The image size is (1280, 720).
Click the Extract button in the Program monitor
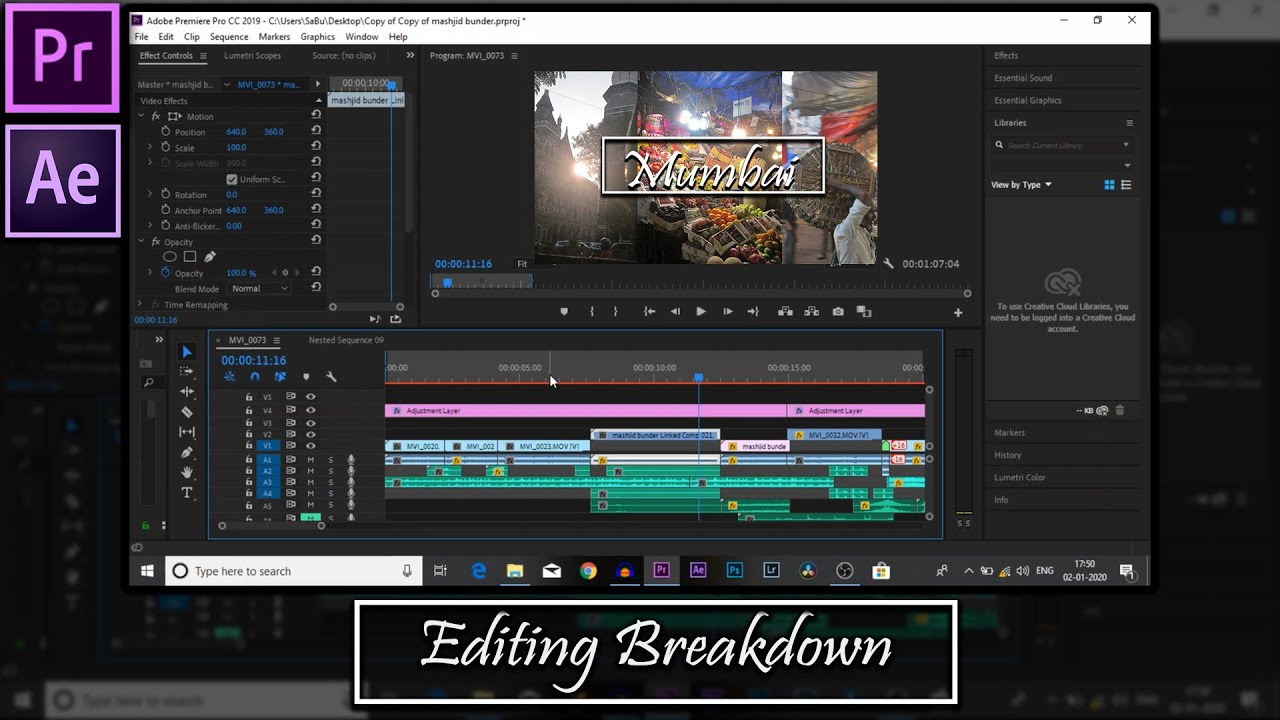click(x=811, y=312)
